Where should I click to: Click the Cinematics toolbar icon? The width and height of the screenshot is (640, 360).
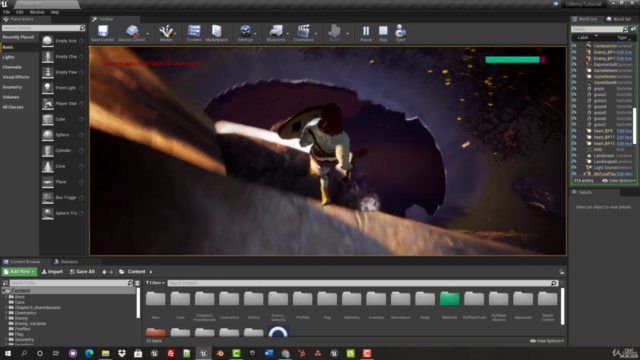[x=303, y=32]
